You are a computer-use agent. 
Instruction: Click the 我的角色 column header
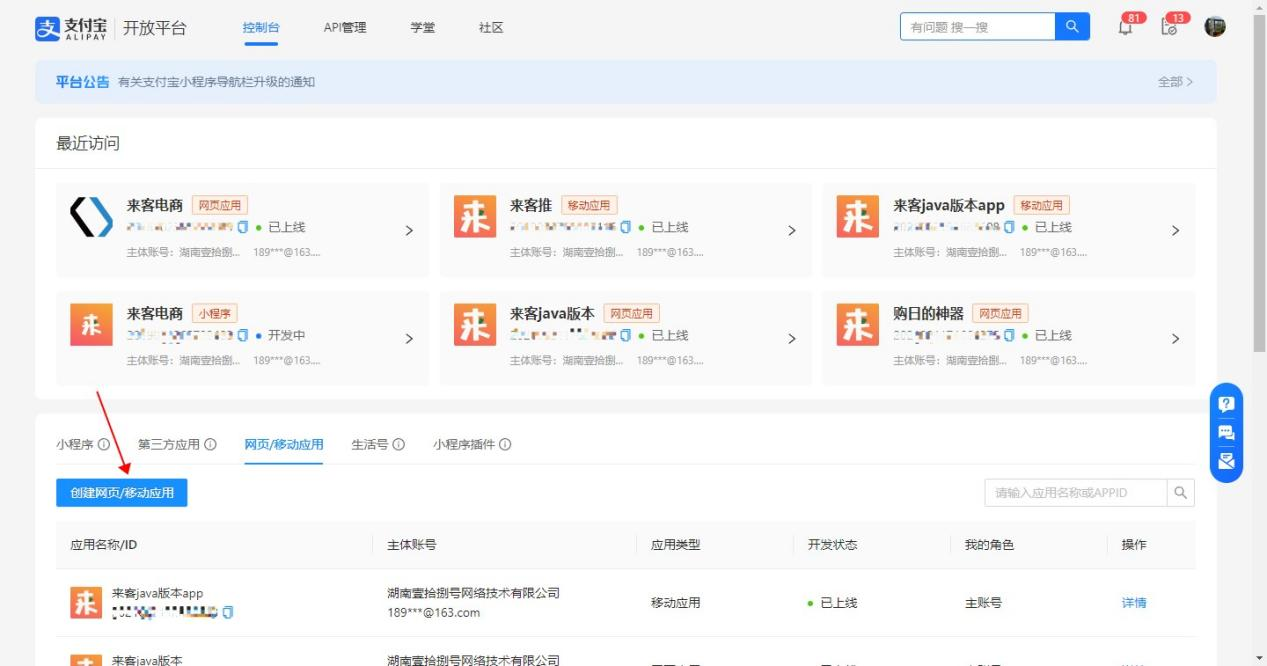coord(989,545)
